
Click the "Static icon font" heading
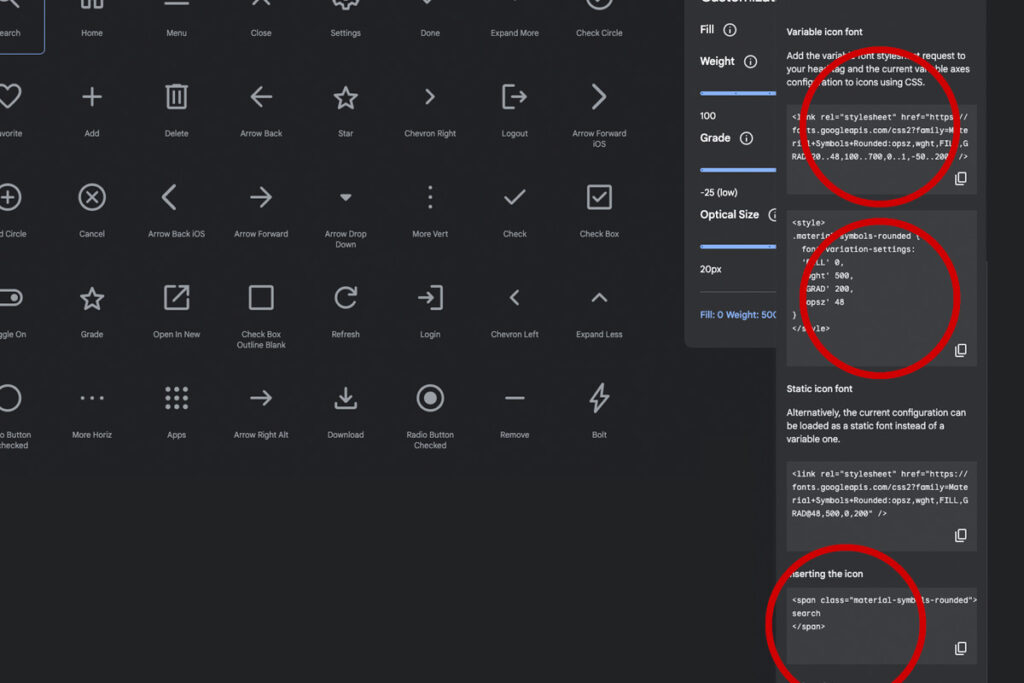(819, 389)
